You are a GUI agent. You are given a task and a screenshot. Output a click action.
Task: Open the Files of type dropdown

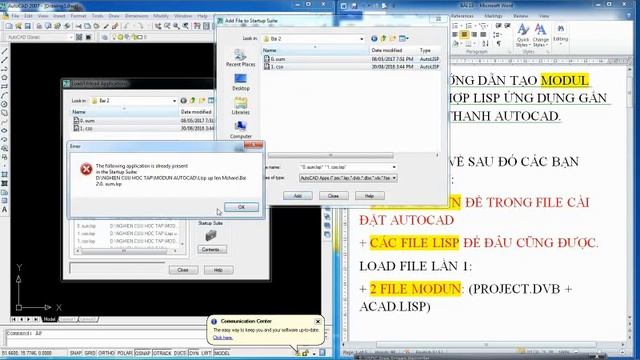coord(394,178)
